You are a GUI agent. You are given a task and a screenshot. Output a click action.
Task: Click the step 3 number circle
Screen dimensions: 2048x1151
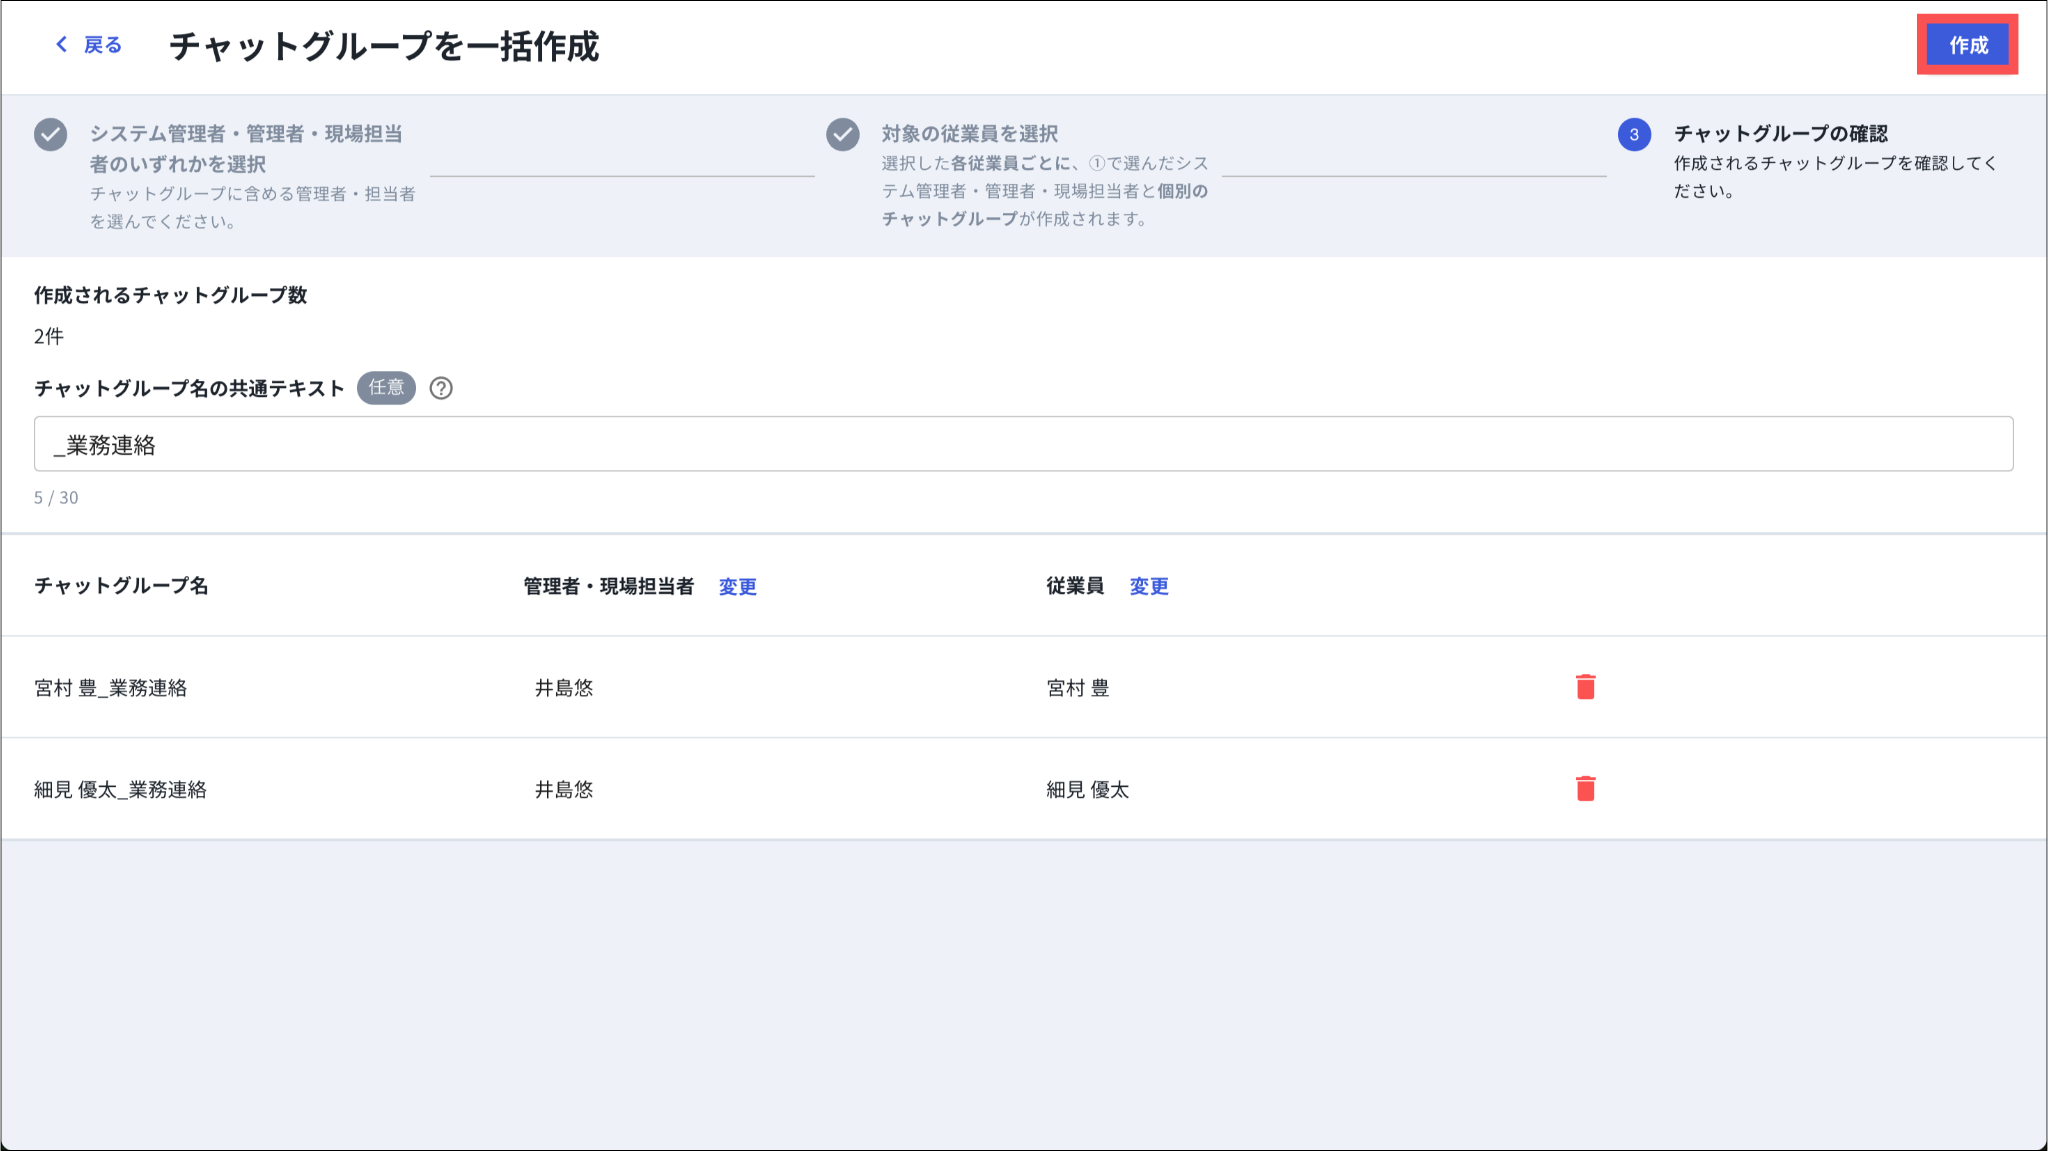[x=1634, y=134]
